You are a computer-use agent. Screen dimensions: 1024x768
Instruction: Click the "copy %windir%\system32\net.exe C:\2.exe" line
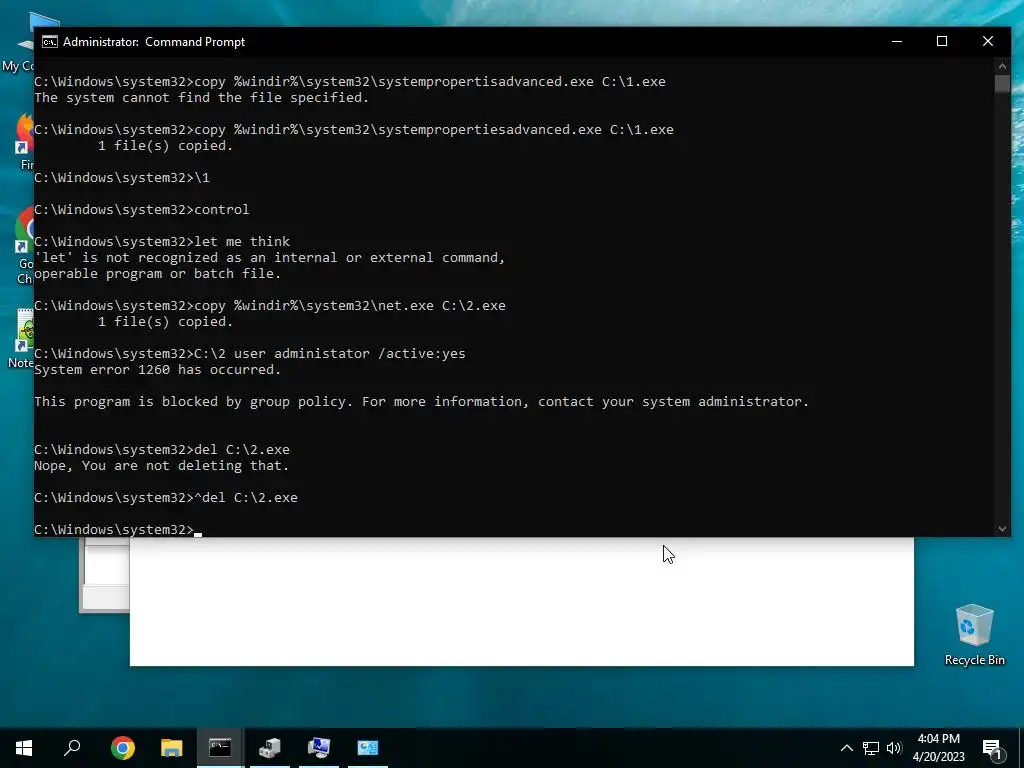coord(270,306)
